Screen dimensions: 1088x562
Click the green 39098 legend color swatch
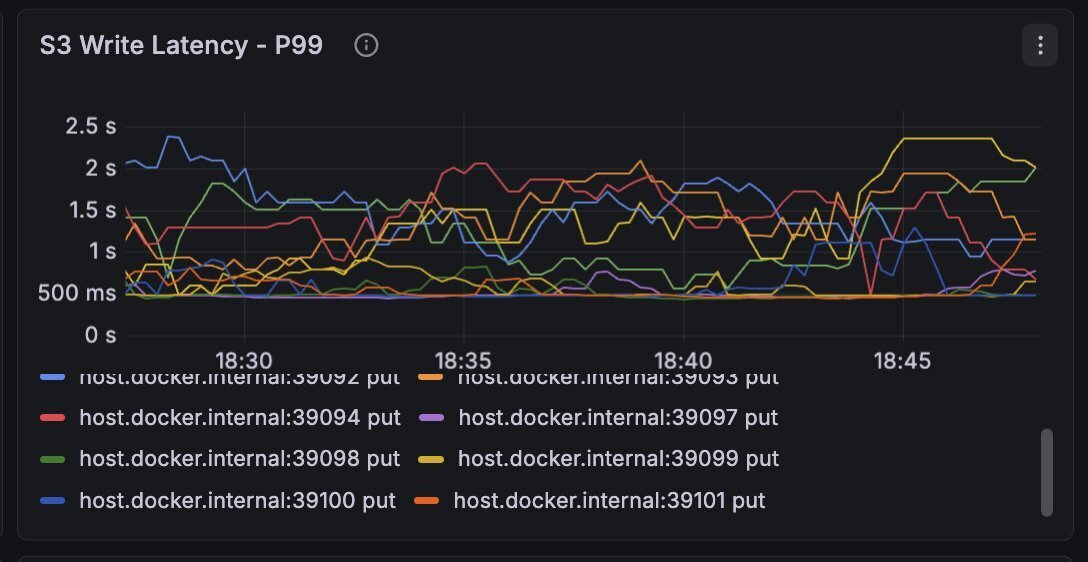click(53, 459)
